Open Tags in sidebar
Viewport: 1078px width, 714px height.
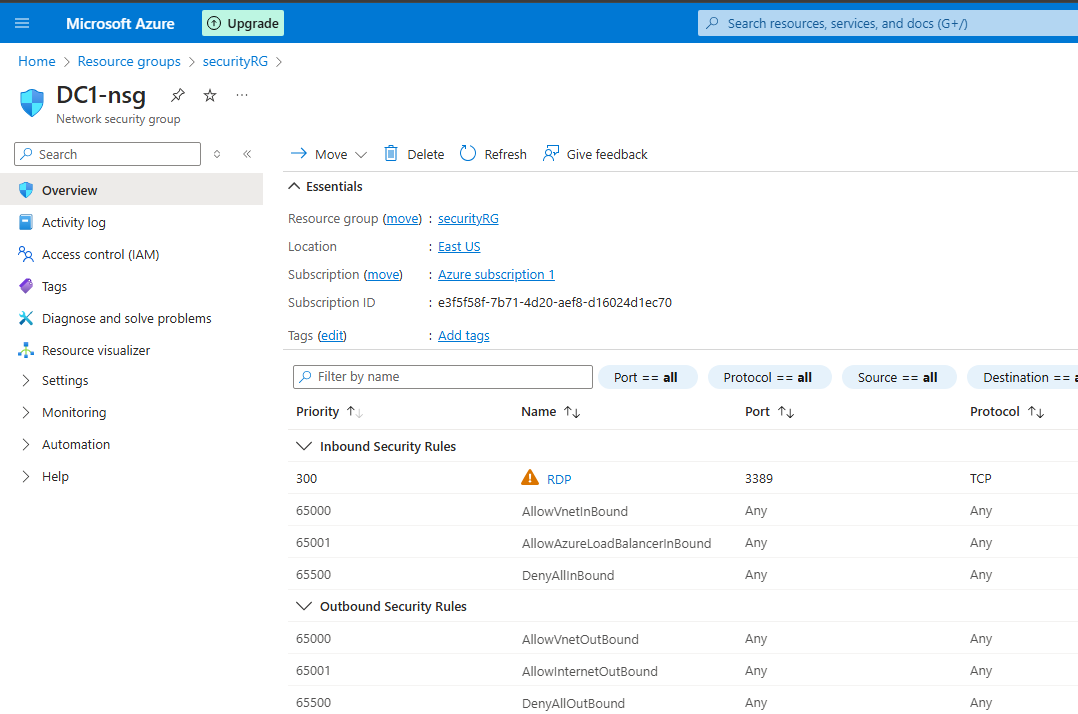(54, 286)
